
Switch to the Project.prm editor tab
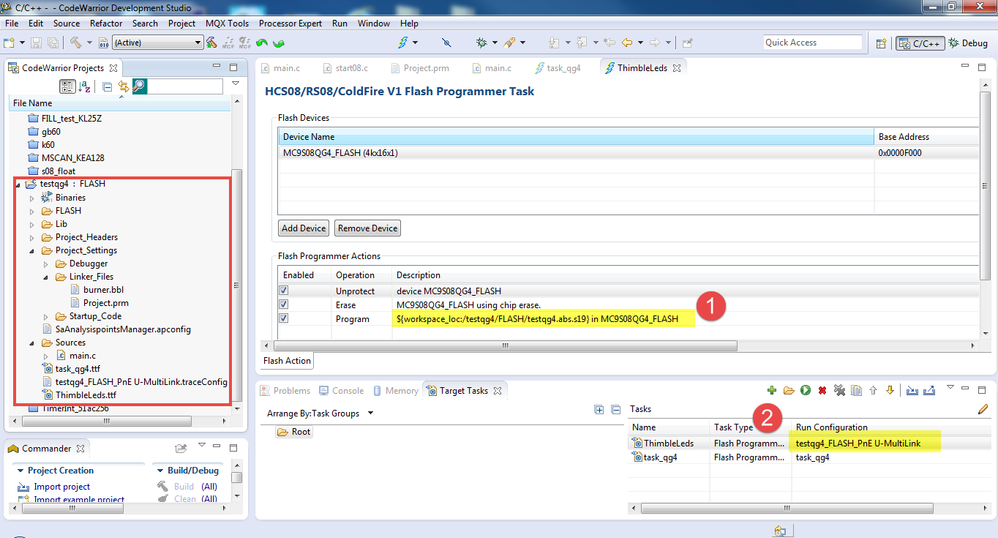coord(419,68)
